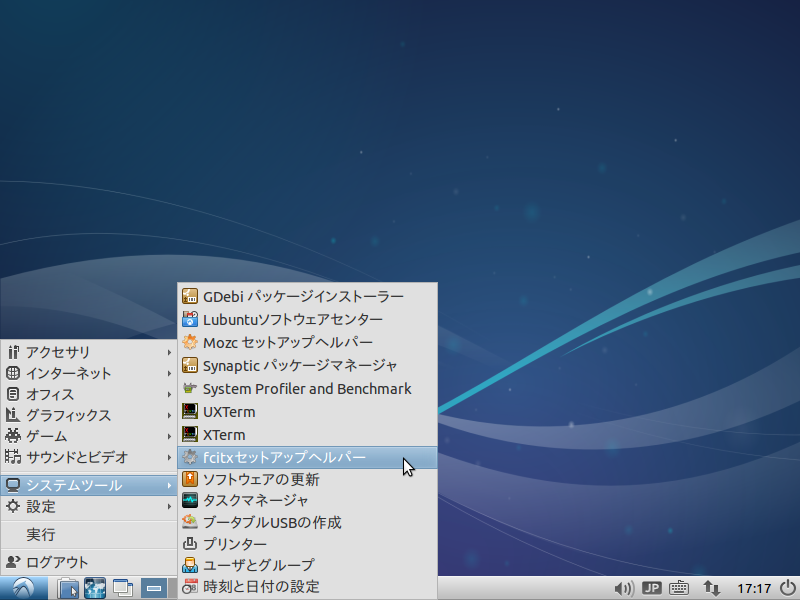The height and width of the screenshot is (600, 800).
Task: Select the fcitx セットアップヘルパー entry
Action: click(x=280, y=457)
